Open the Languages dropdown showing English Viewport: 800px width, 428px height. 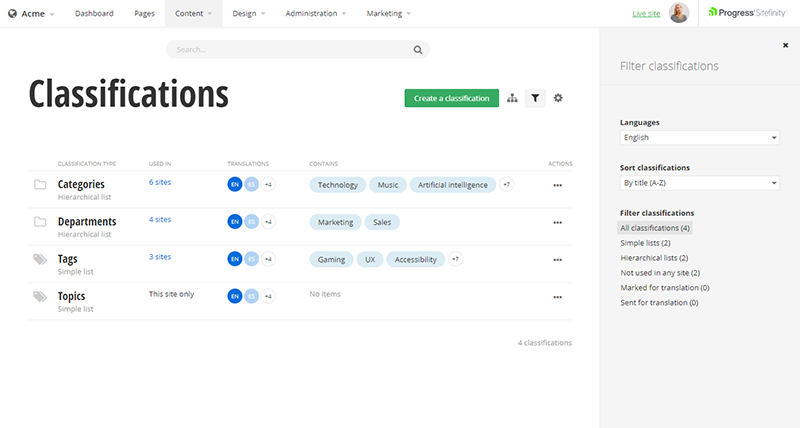click(699, 138)
